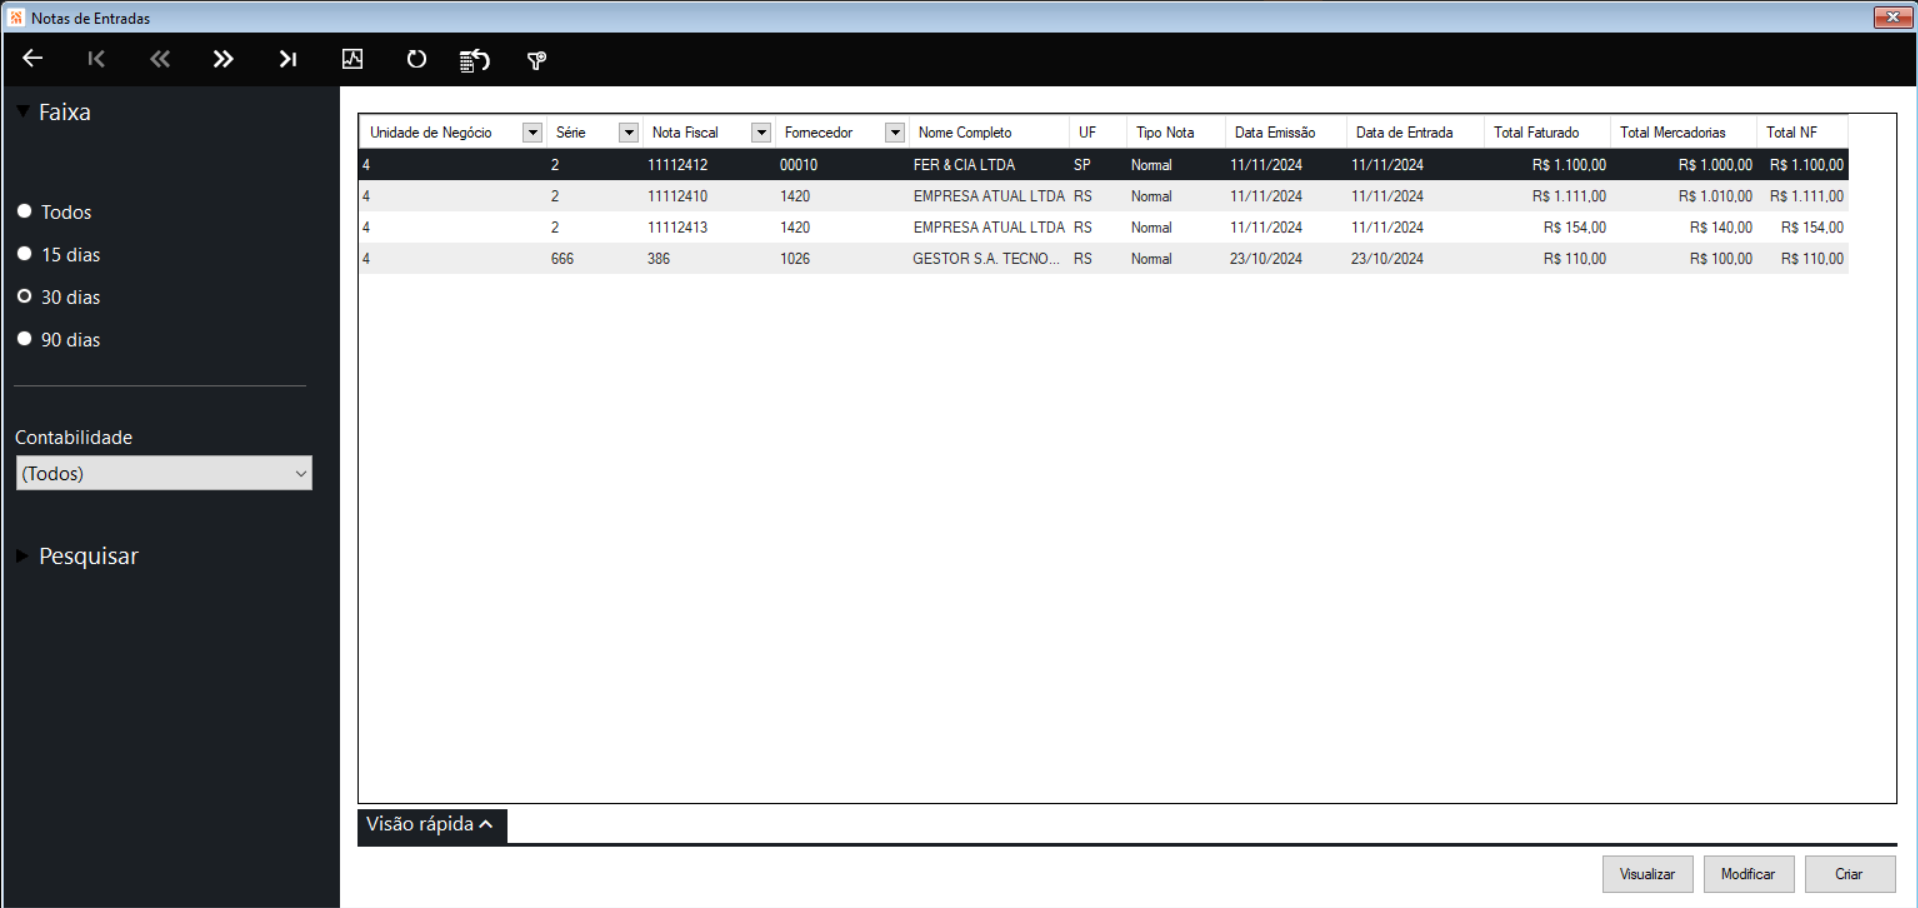Advance to the next page of records
The height and width of the screenshot is (908, 1918).
coord(223,59)
